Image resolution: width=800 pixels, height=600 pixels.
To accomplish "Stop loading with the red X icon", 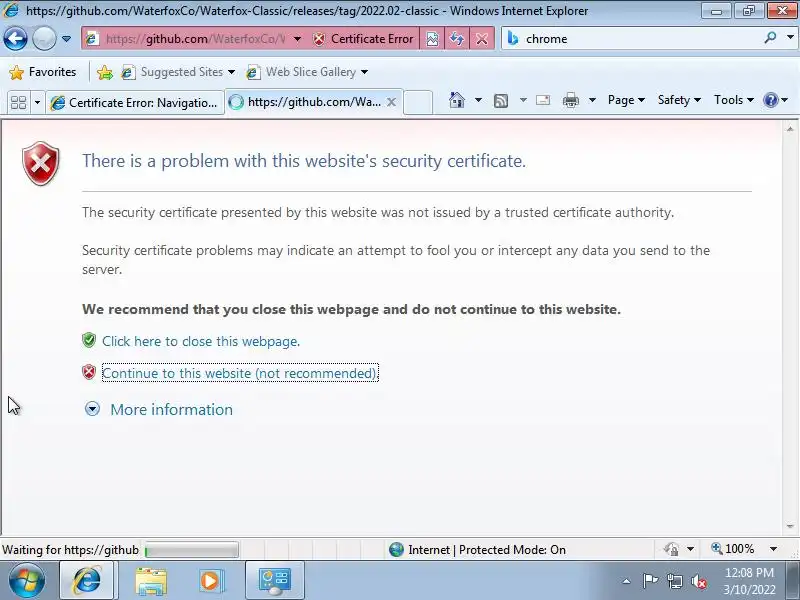I will 482,39.
